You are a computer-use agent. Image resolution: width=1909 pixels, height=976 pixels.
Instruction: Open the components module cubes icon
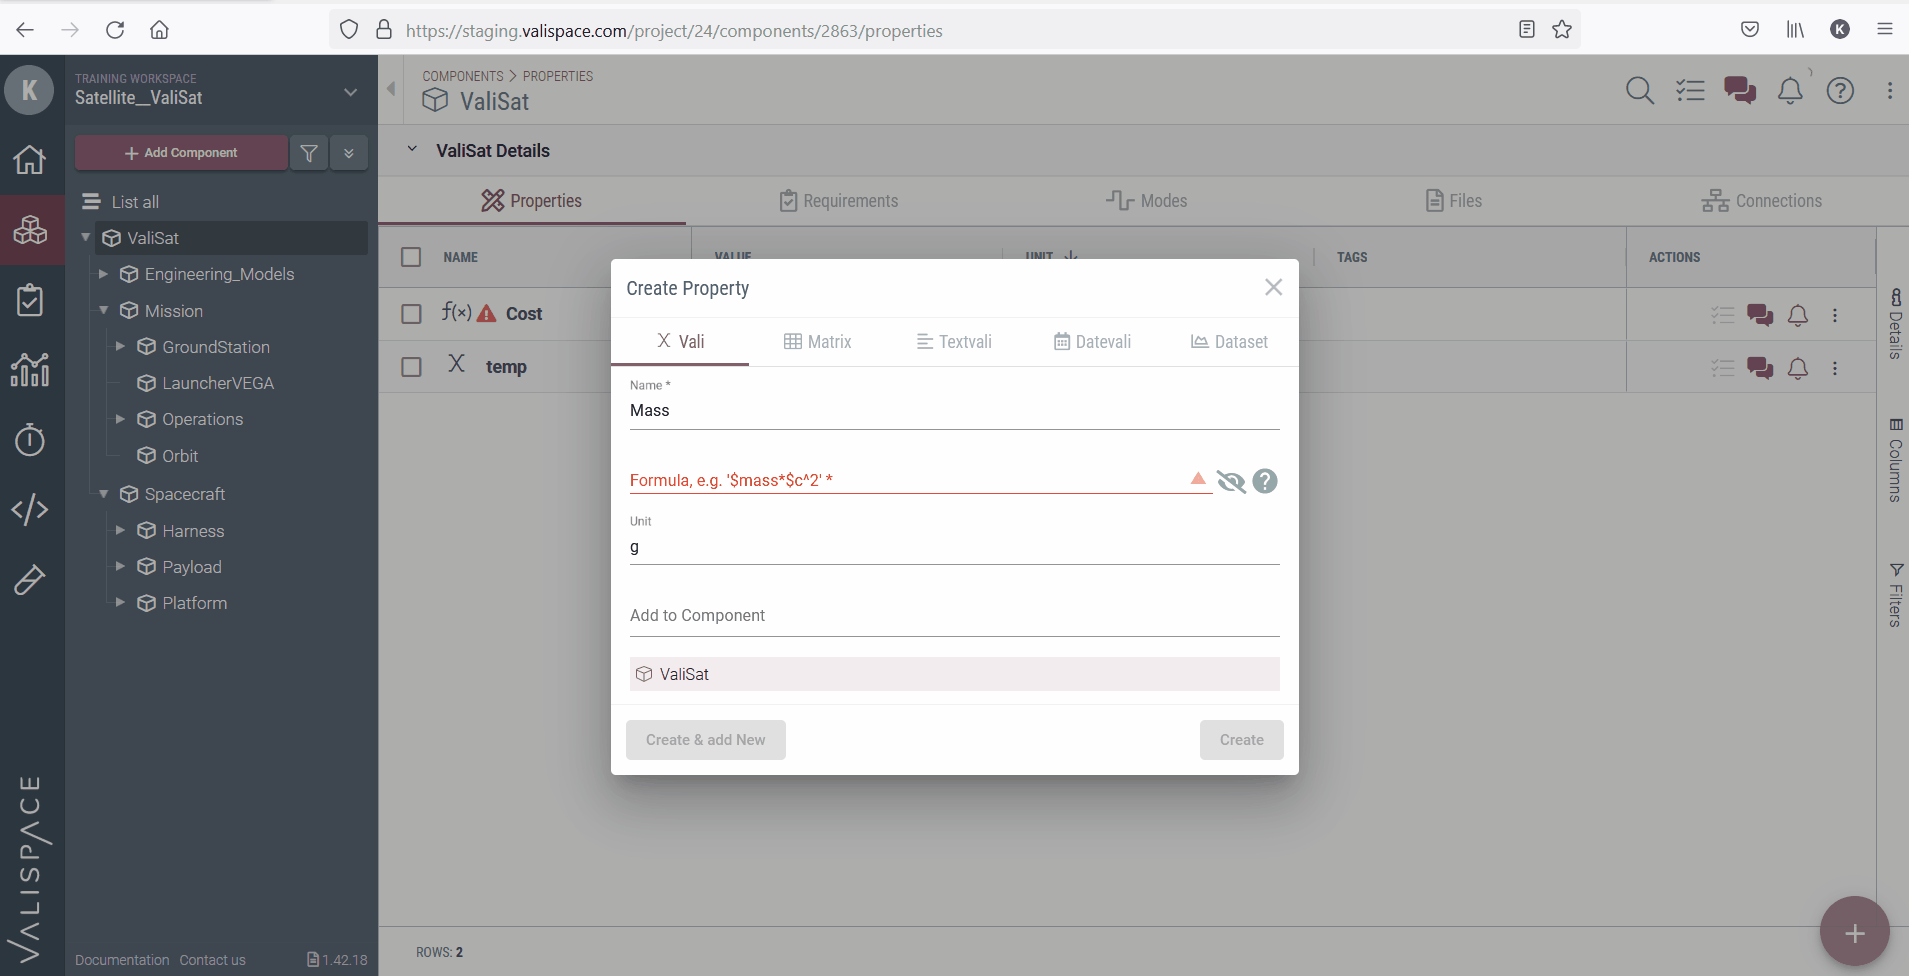[x=30, y=230]
